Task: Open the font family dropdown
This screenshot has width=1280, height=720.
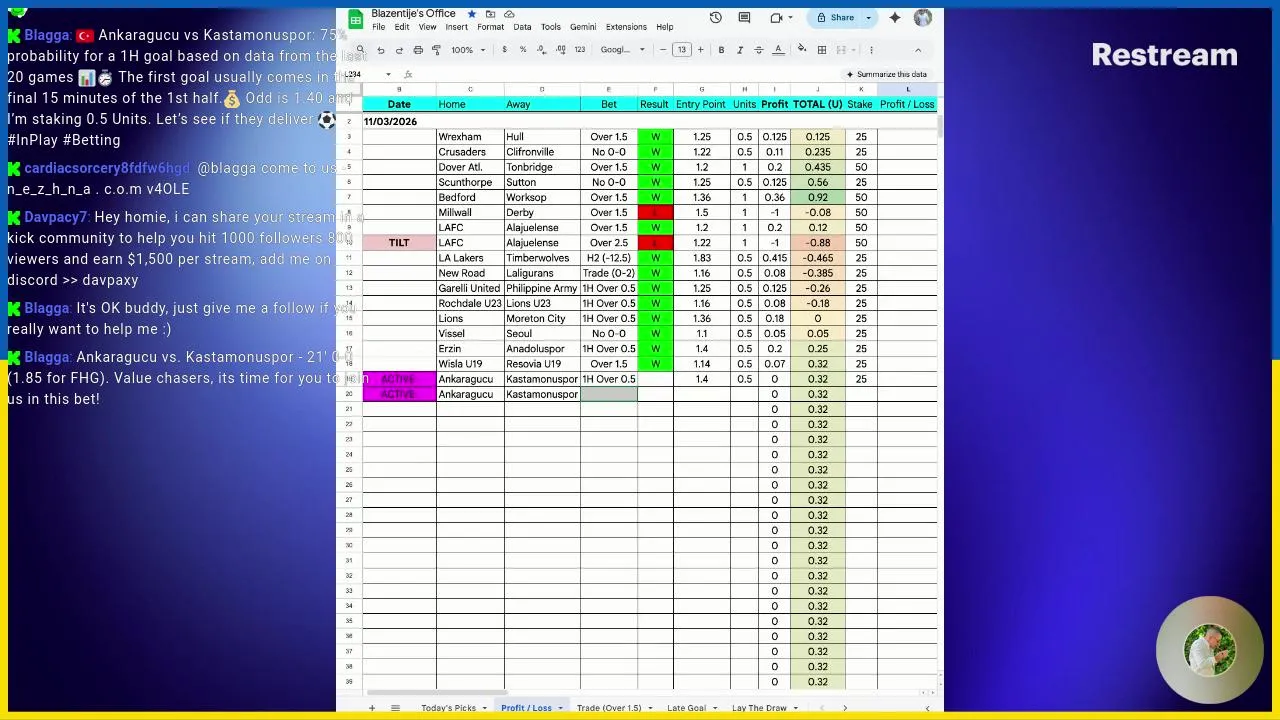Action: [x=622, y=49]
